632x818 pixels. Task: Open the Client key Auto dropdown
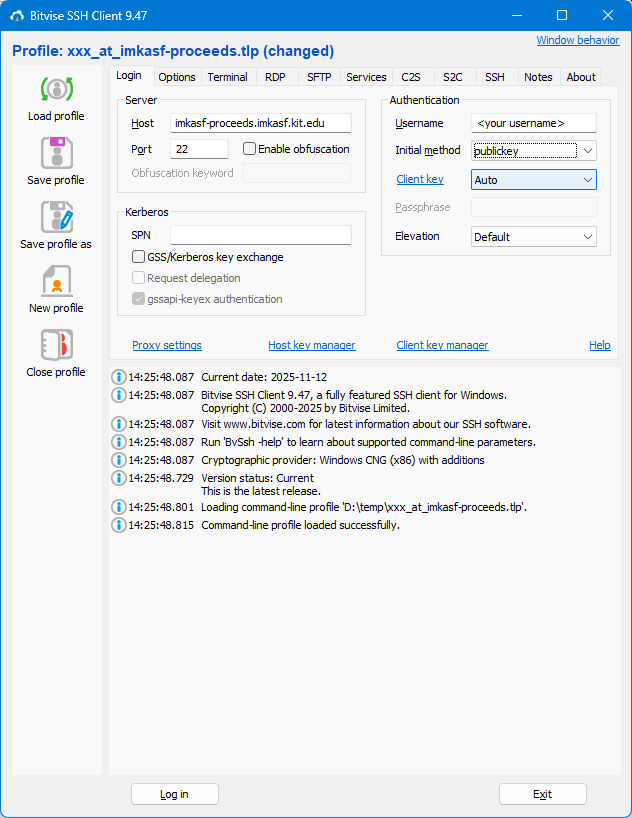pyautogui.click(x=587, y=180)
